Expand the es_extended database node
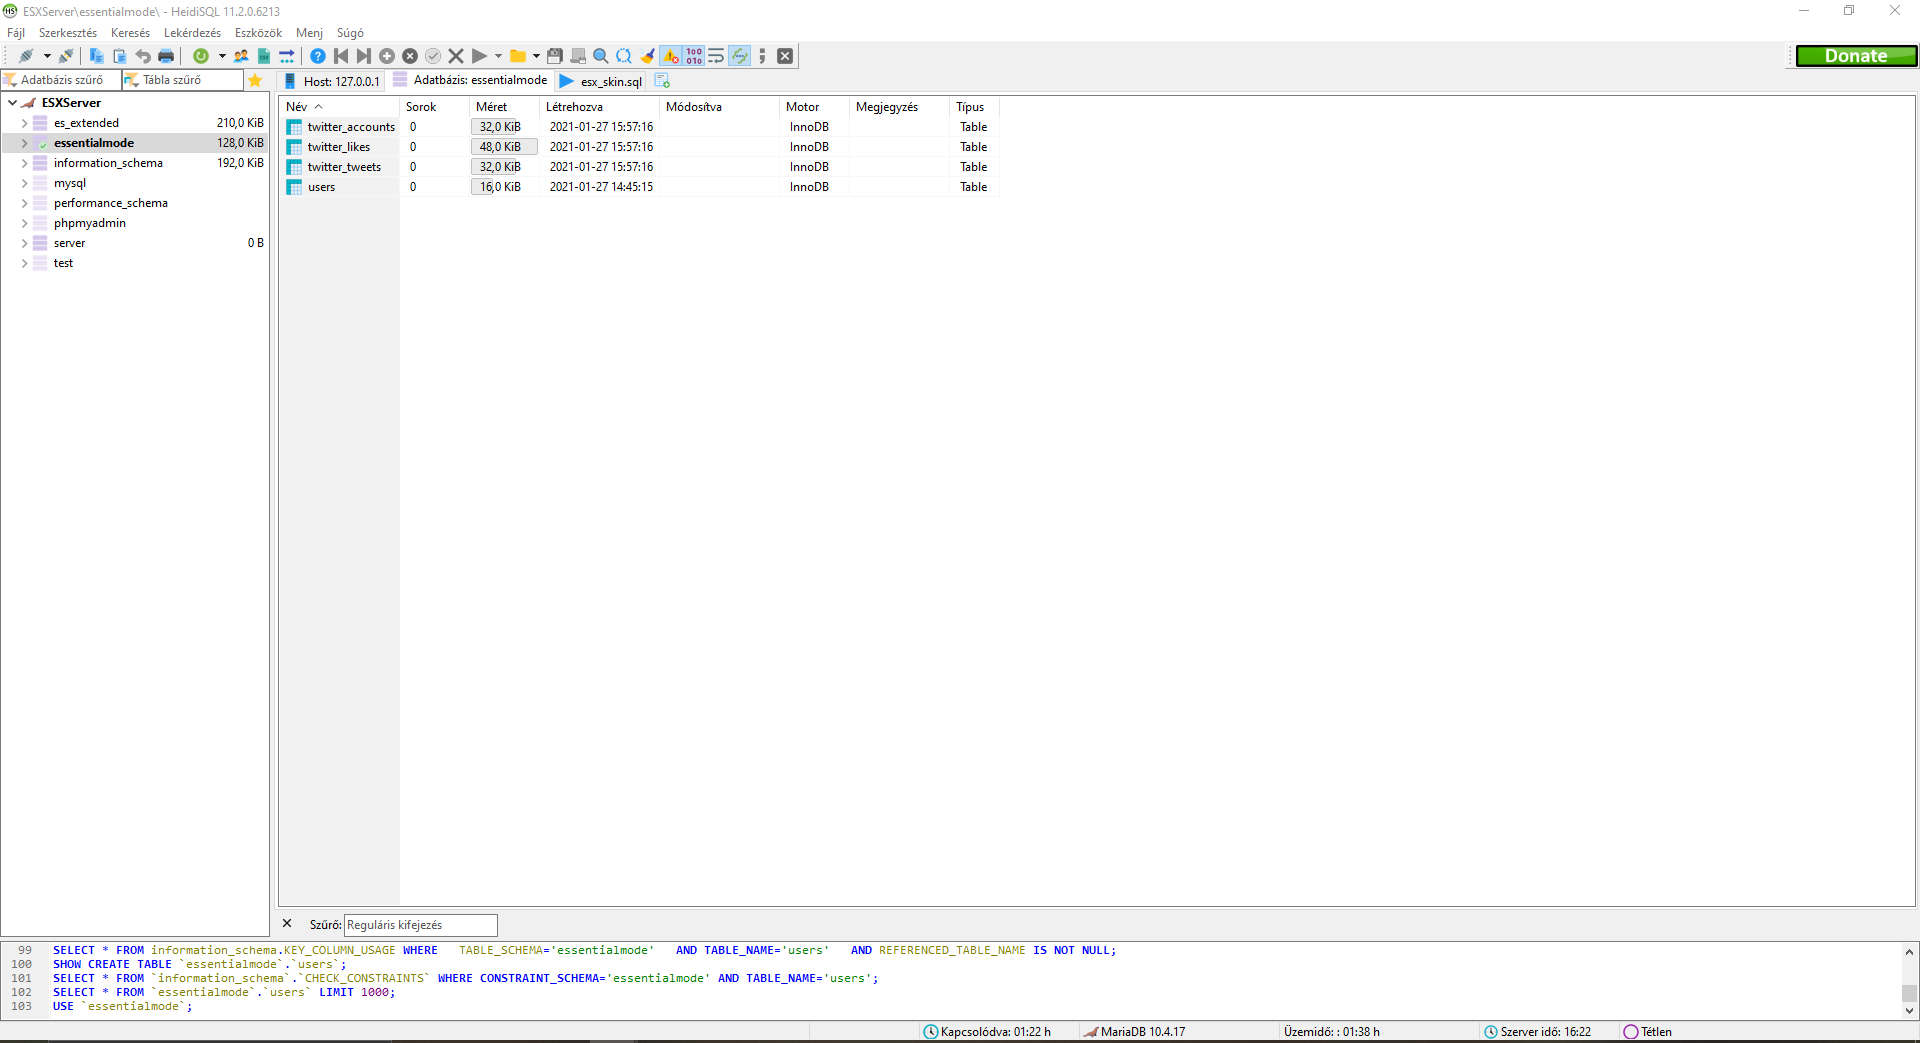This screenshot has height=1043, width=1920. [24, 122]
